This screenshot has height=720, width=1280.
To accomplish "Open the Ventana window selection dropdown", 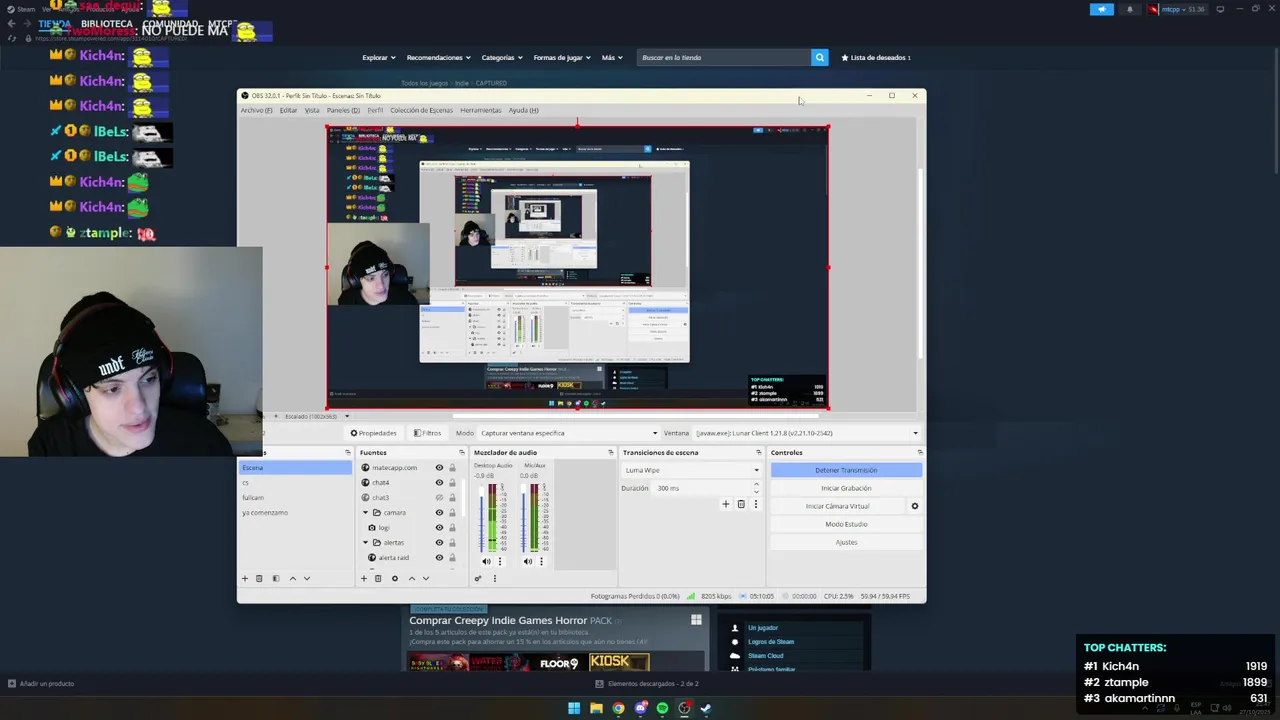I will [807, 433].
